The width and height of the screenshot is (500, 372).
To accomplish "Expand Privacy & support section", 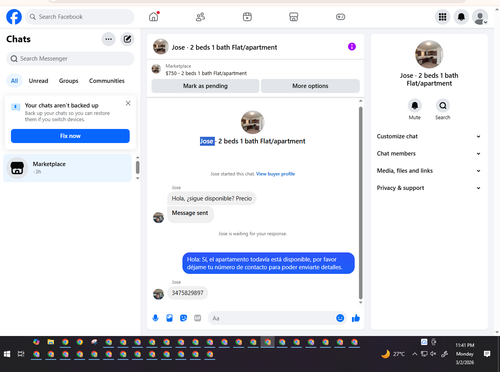I will (429, 188).
